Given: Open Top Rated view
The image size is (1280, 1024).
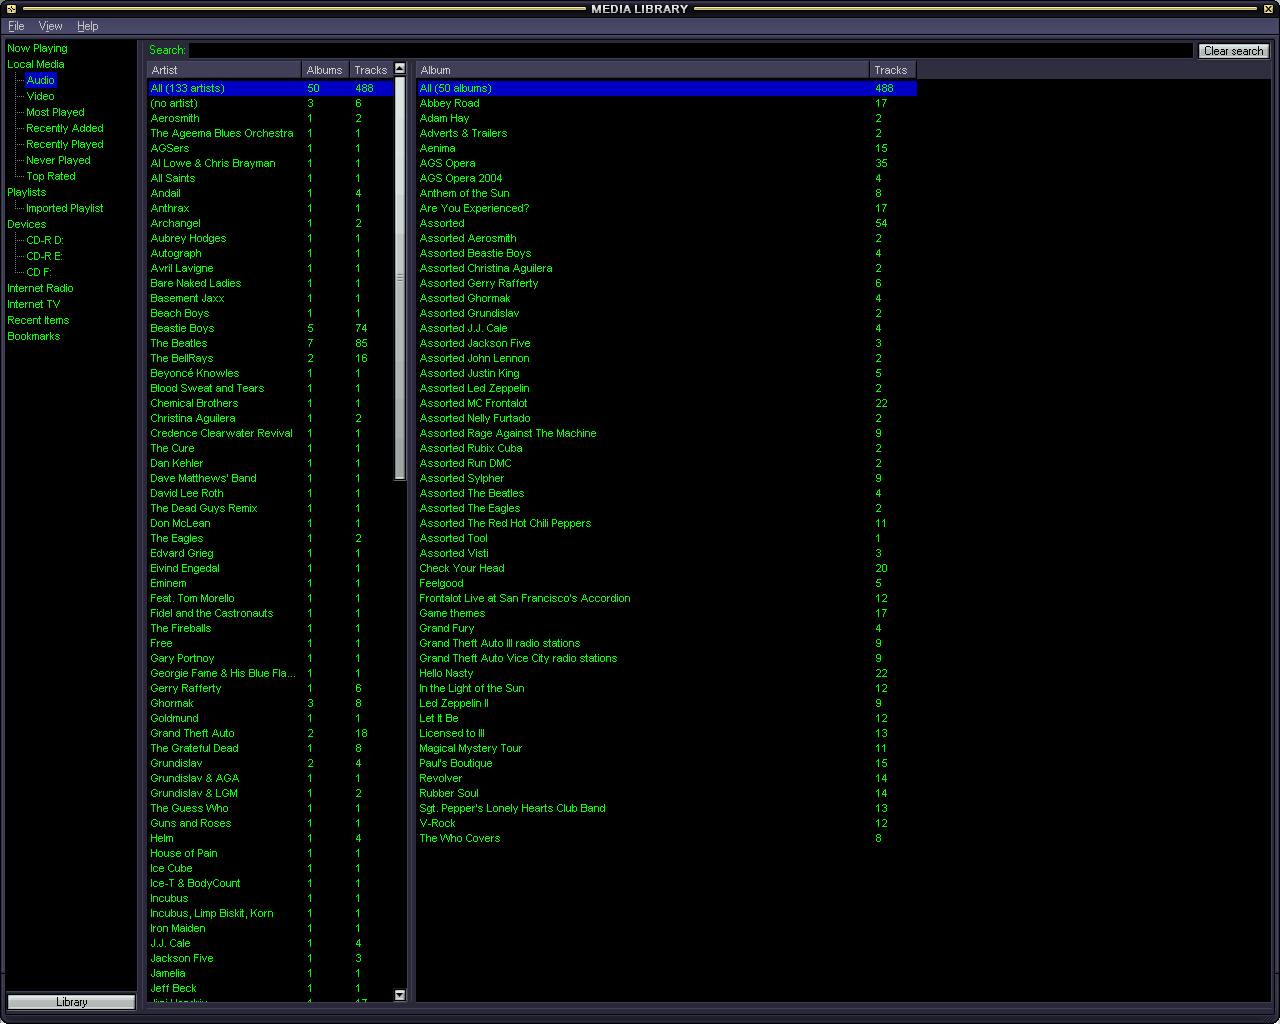Looking at the screenshot, I should 51,176.
